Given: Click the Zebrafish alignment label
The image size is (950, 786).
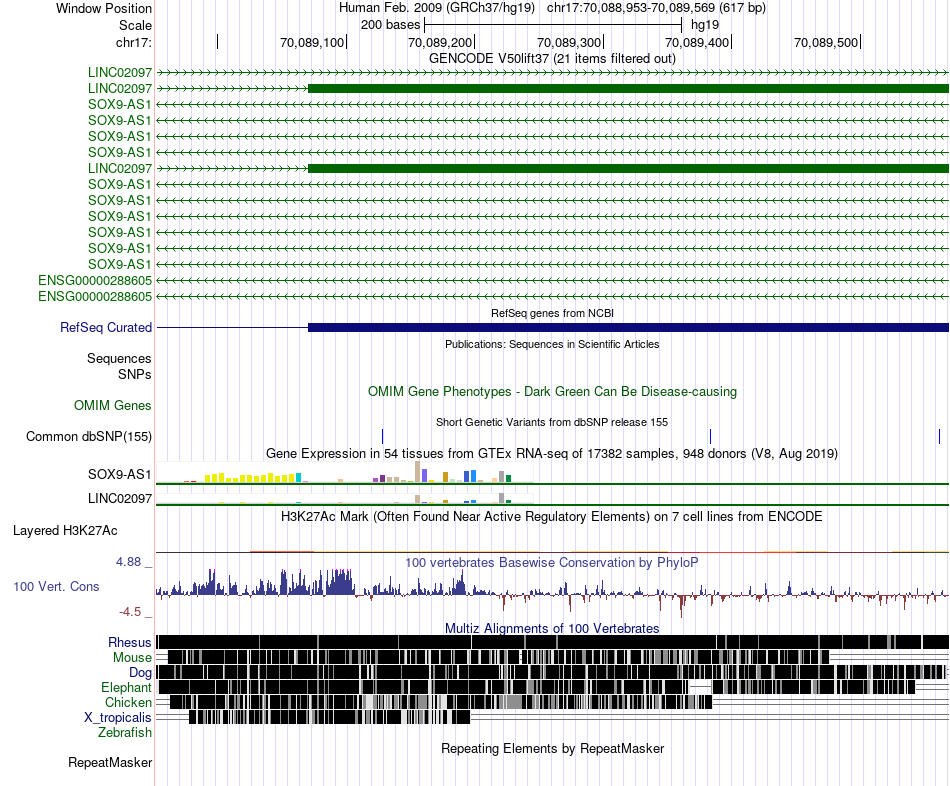Looking at the screenshot, I should coord(125,732).
